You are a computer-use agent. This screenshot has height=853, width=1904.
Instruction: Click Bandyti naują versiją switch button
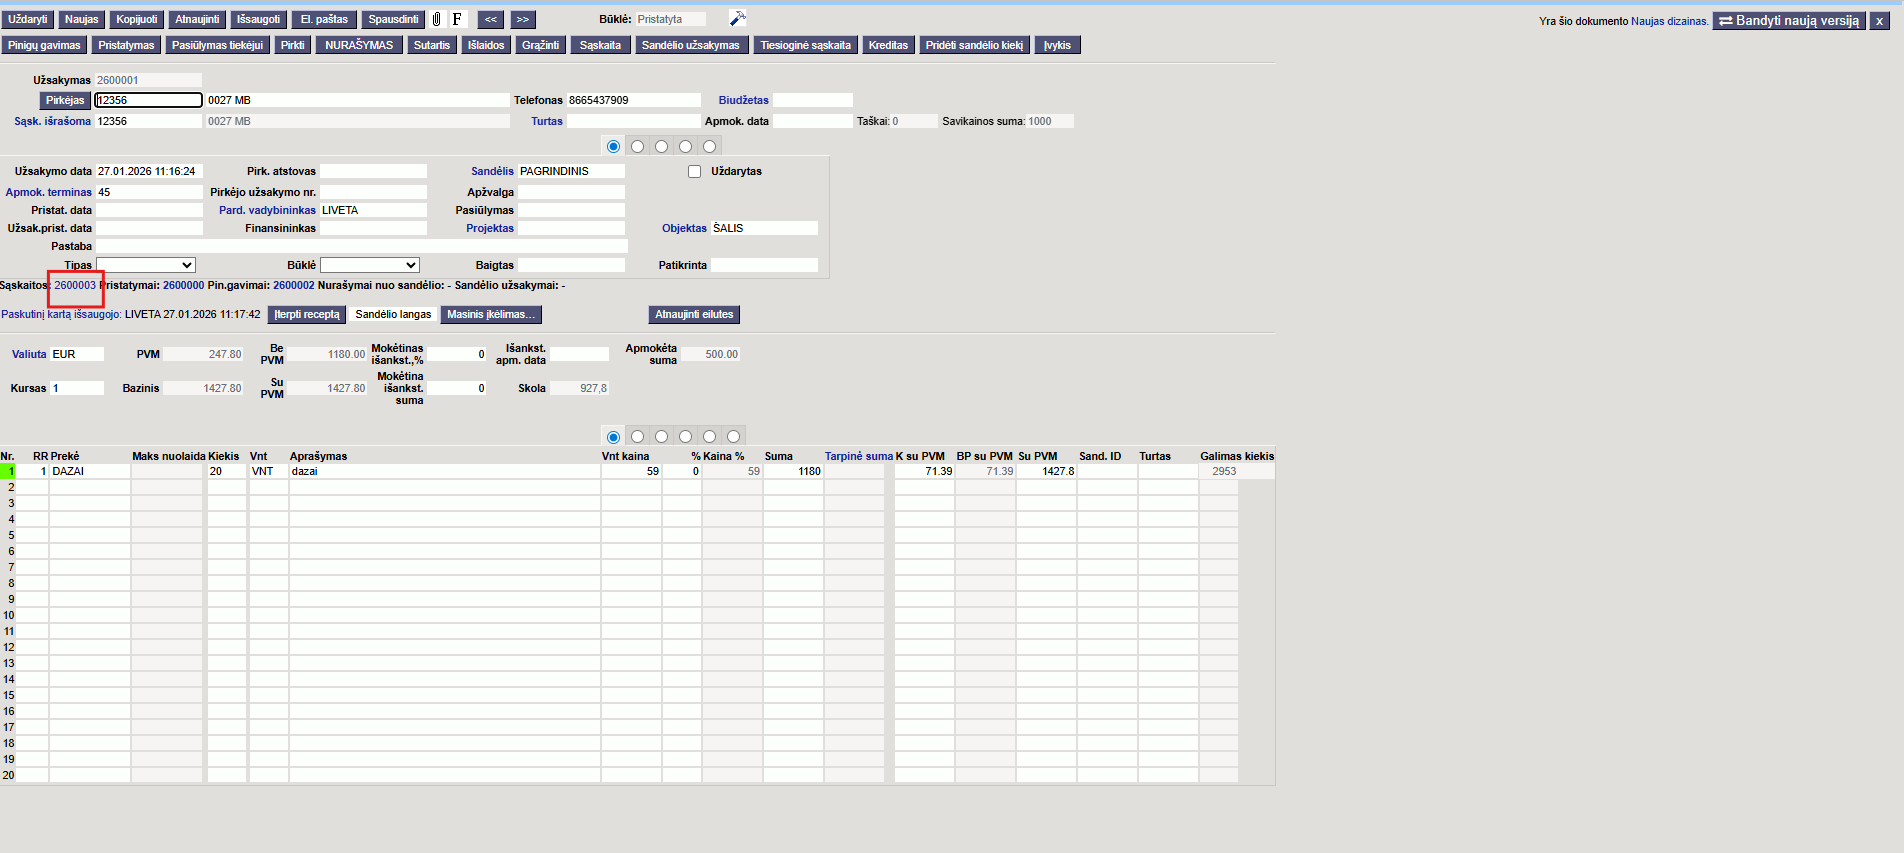tap(1789, 20)
